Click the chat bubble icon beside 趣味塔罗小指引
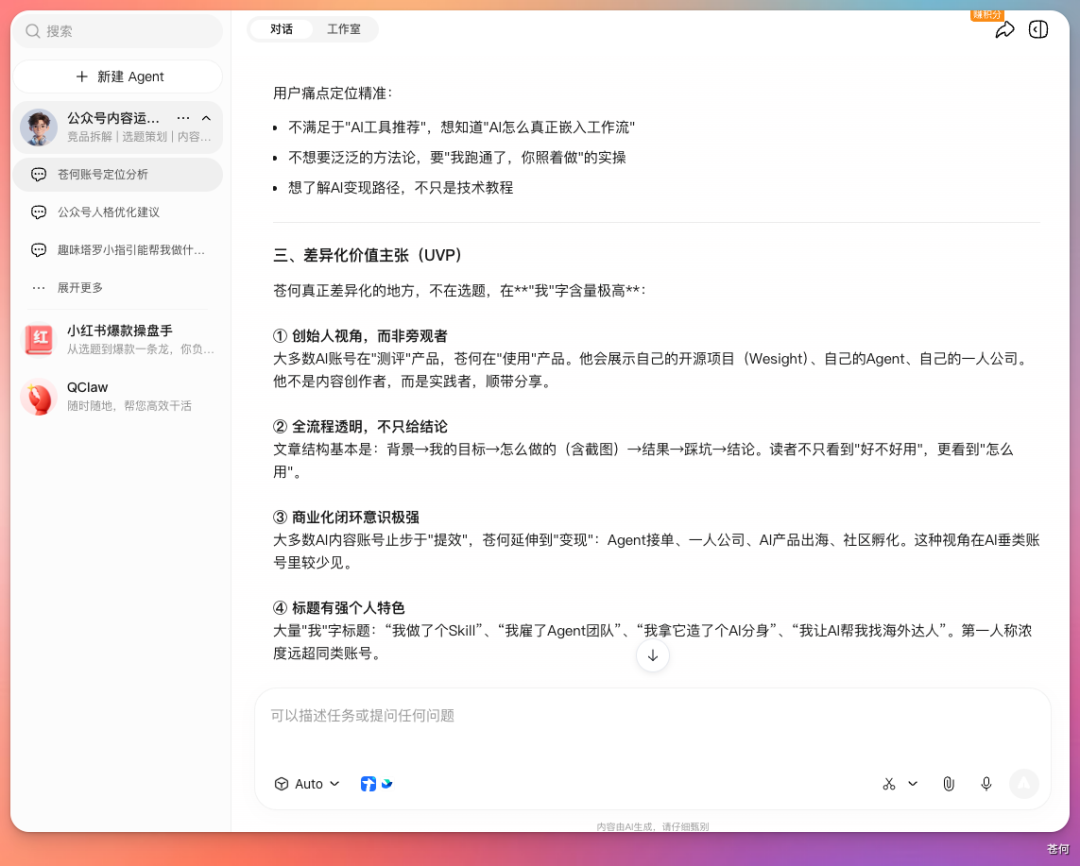Viewport: 1080px width, 866px height. pyautogui.click(x=39, y=249)
